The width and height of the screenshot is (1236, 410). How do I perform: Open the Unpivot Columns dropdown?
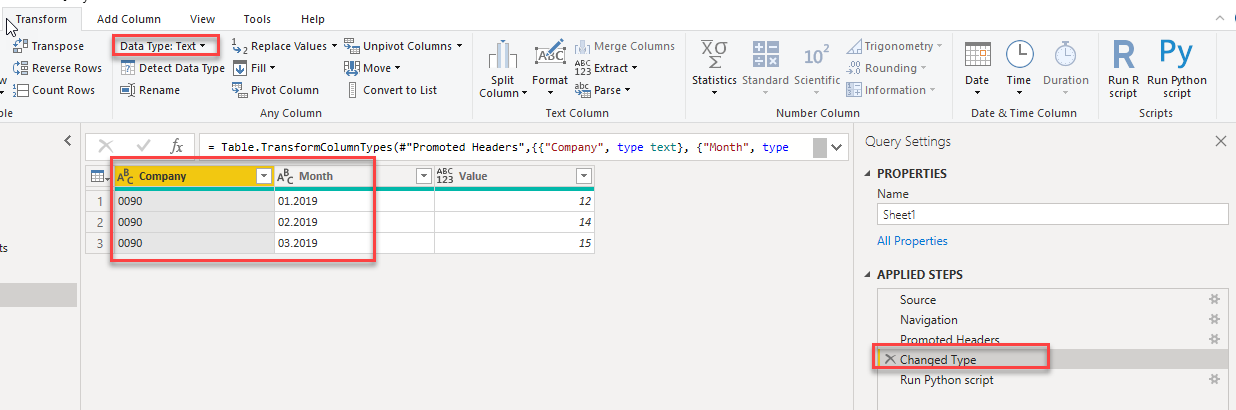pos(404,46)
